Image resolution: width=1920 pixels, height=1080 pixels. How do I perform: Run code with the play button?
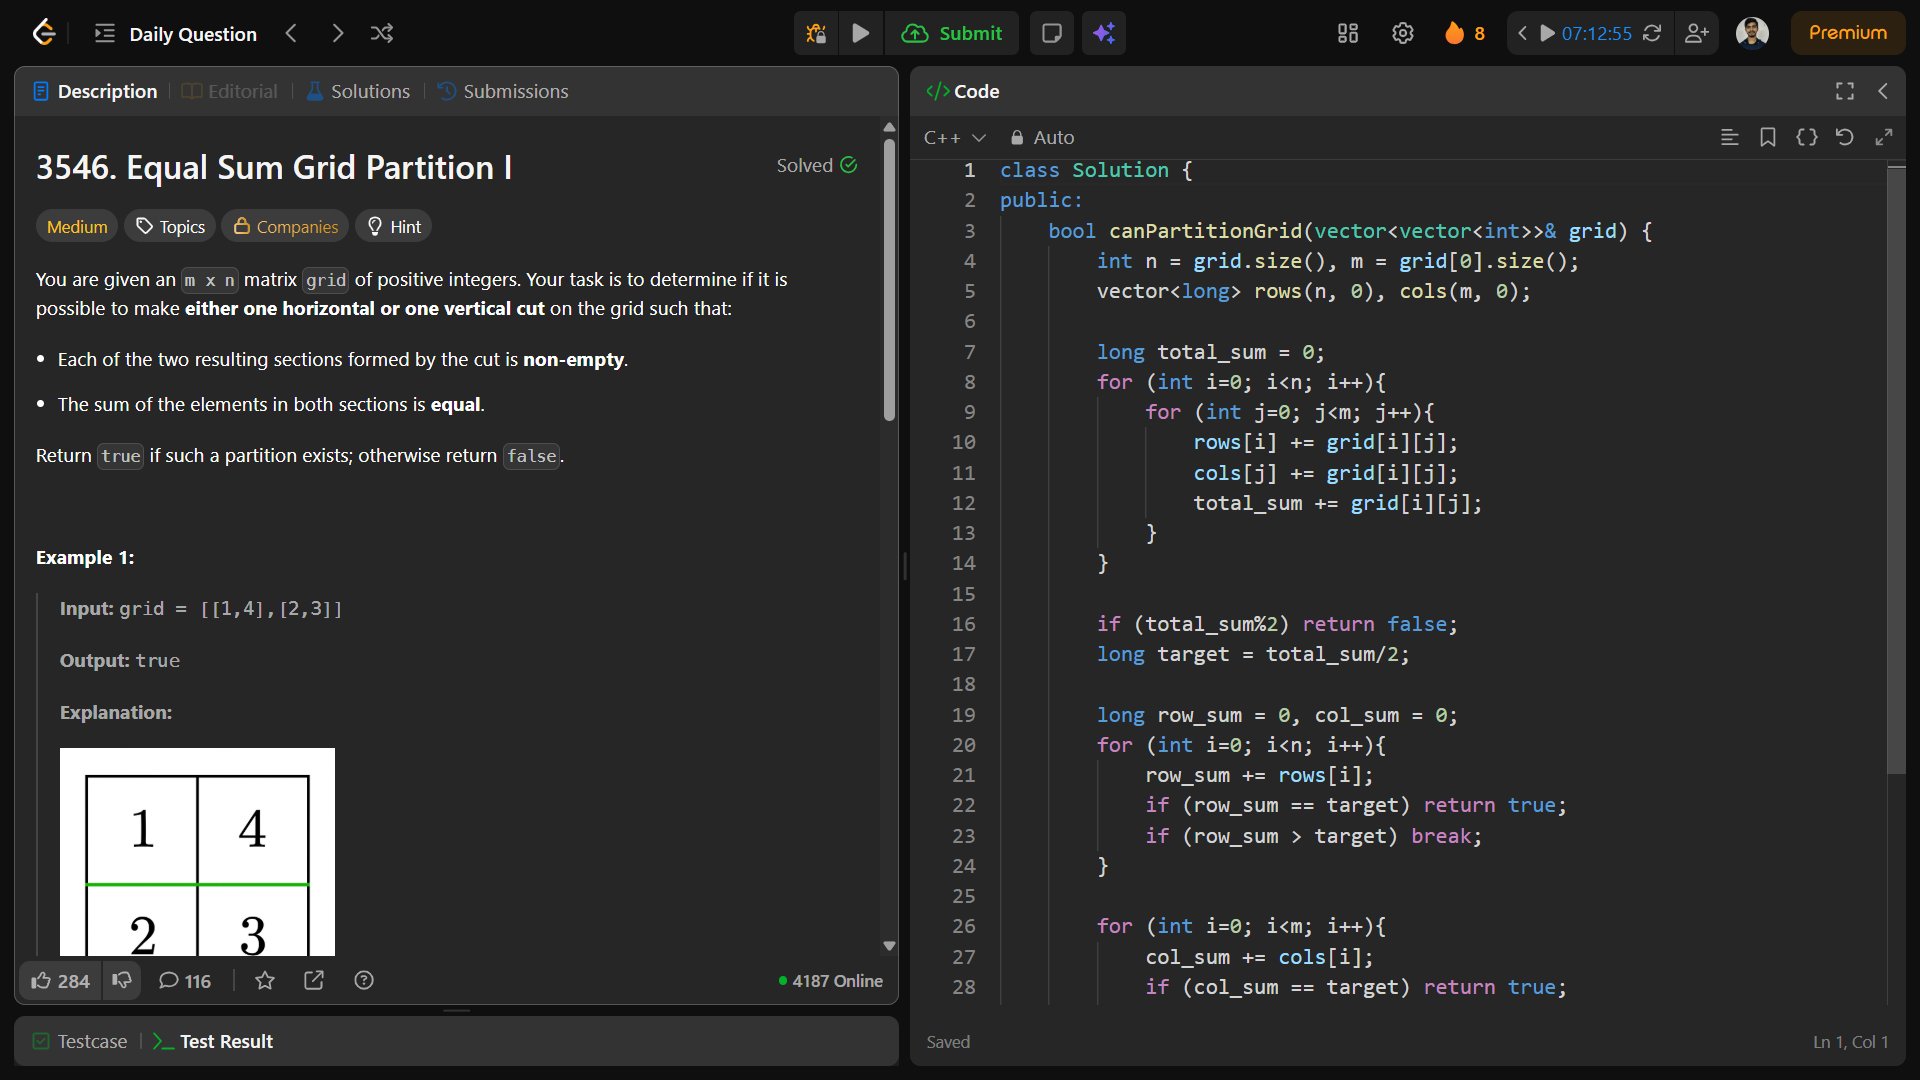click(860, 33)
